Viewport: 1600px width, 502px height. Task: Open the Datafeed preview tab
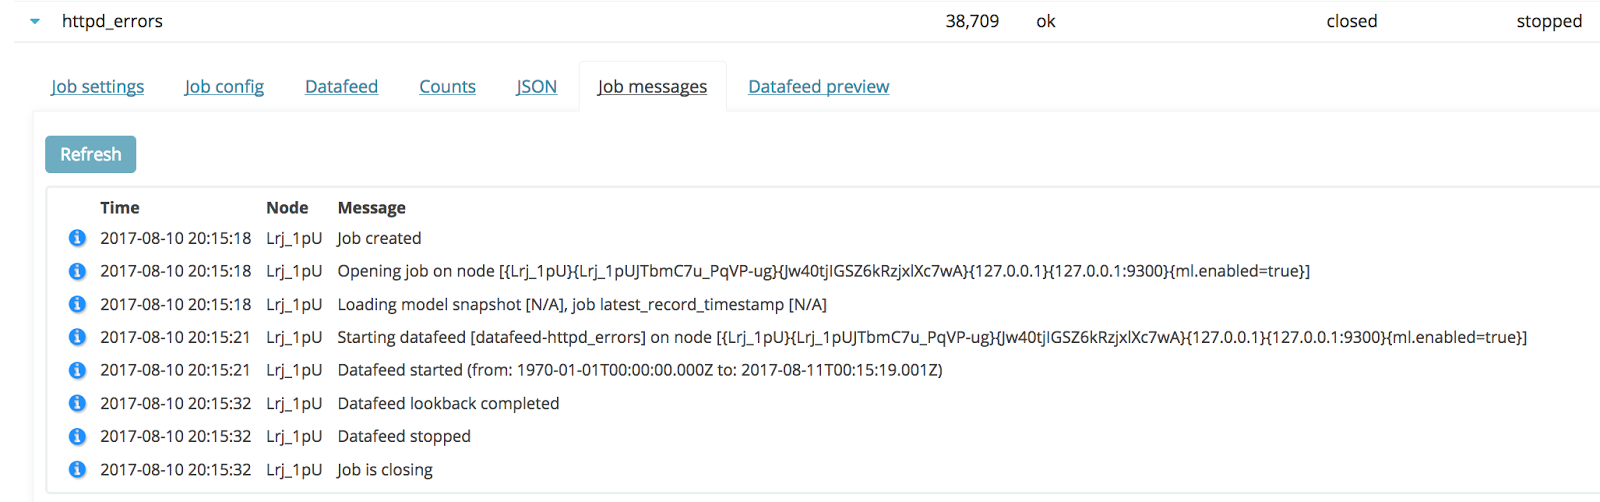(x=819, y=87)
